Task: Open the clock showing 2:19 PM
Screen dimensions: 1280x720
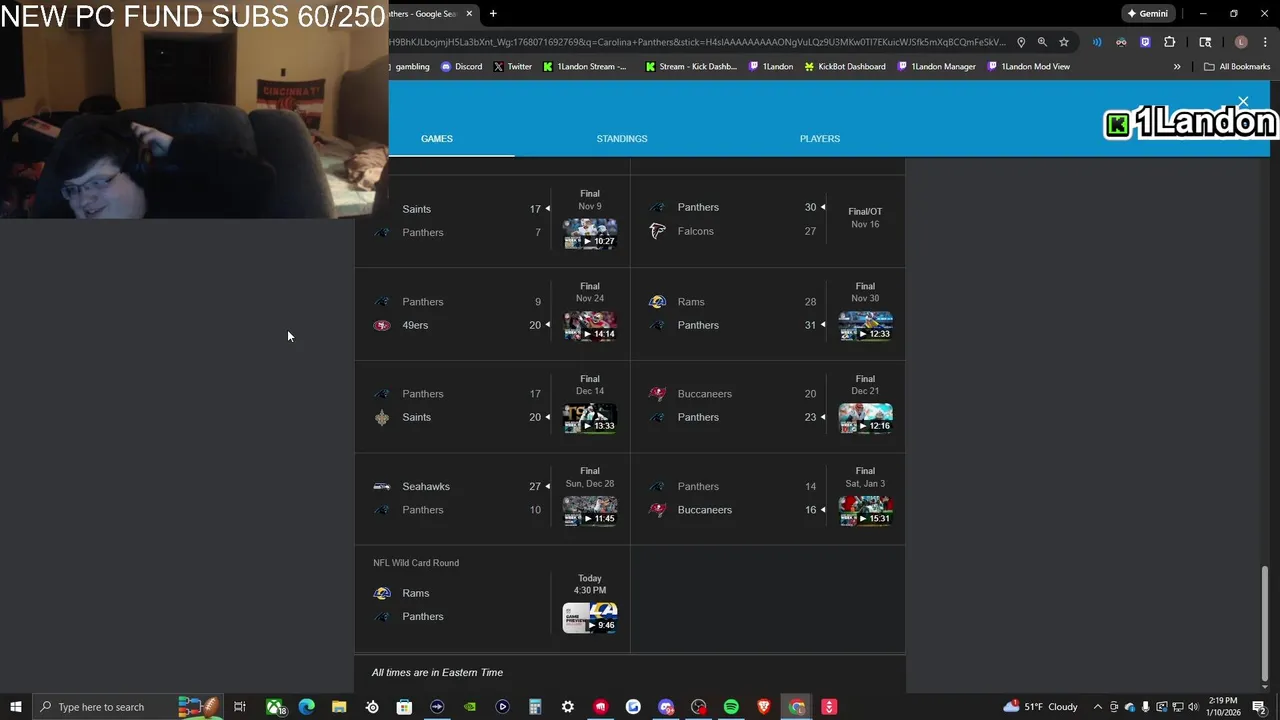Action: coord(1223,707)
